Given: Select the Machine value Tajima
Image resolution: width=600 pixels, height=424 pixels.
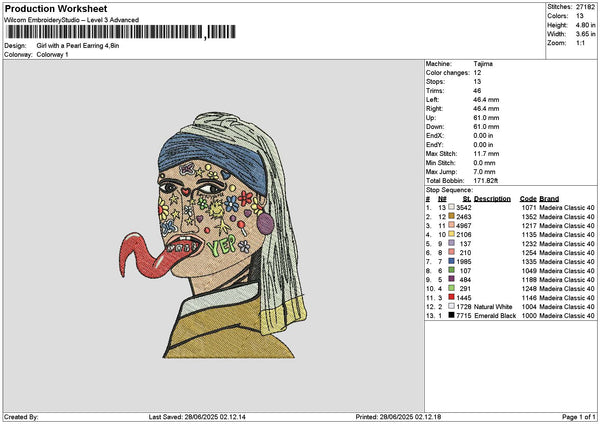Looking at the screenshot, I should point(483,64).
